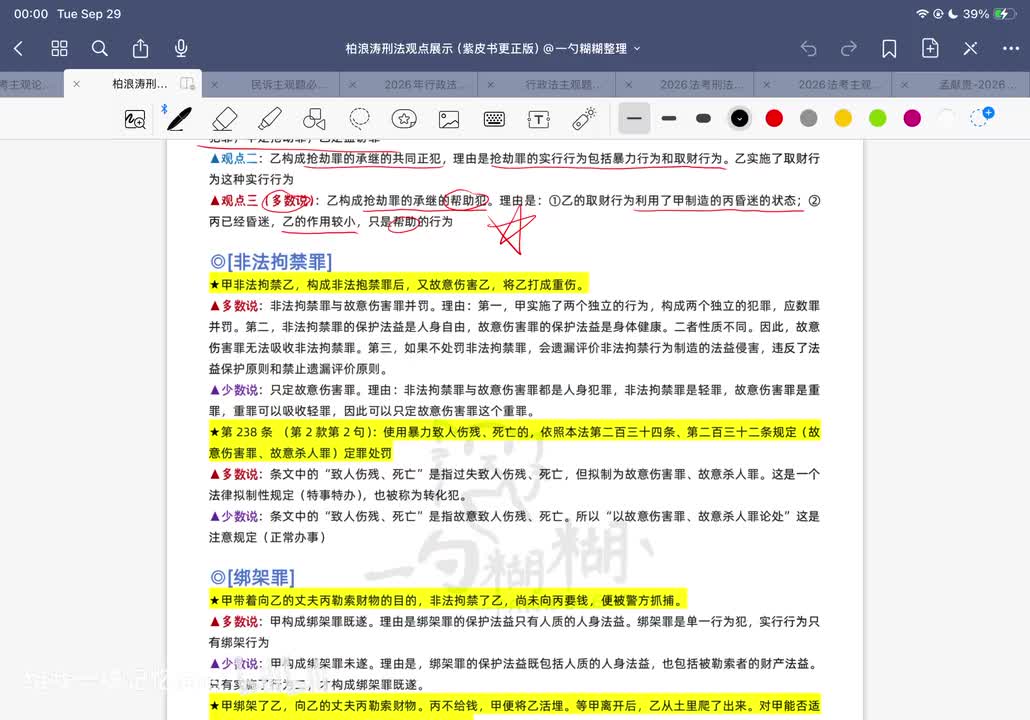Tap the highlighted line starting ★第 238 条
This screenshot has width=1030, height=720.
pos(514,442)
